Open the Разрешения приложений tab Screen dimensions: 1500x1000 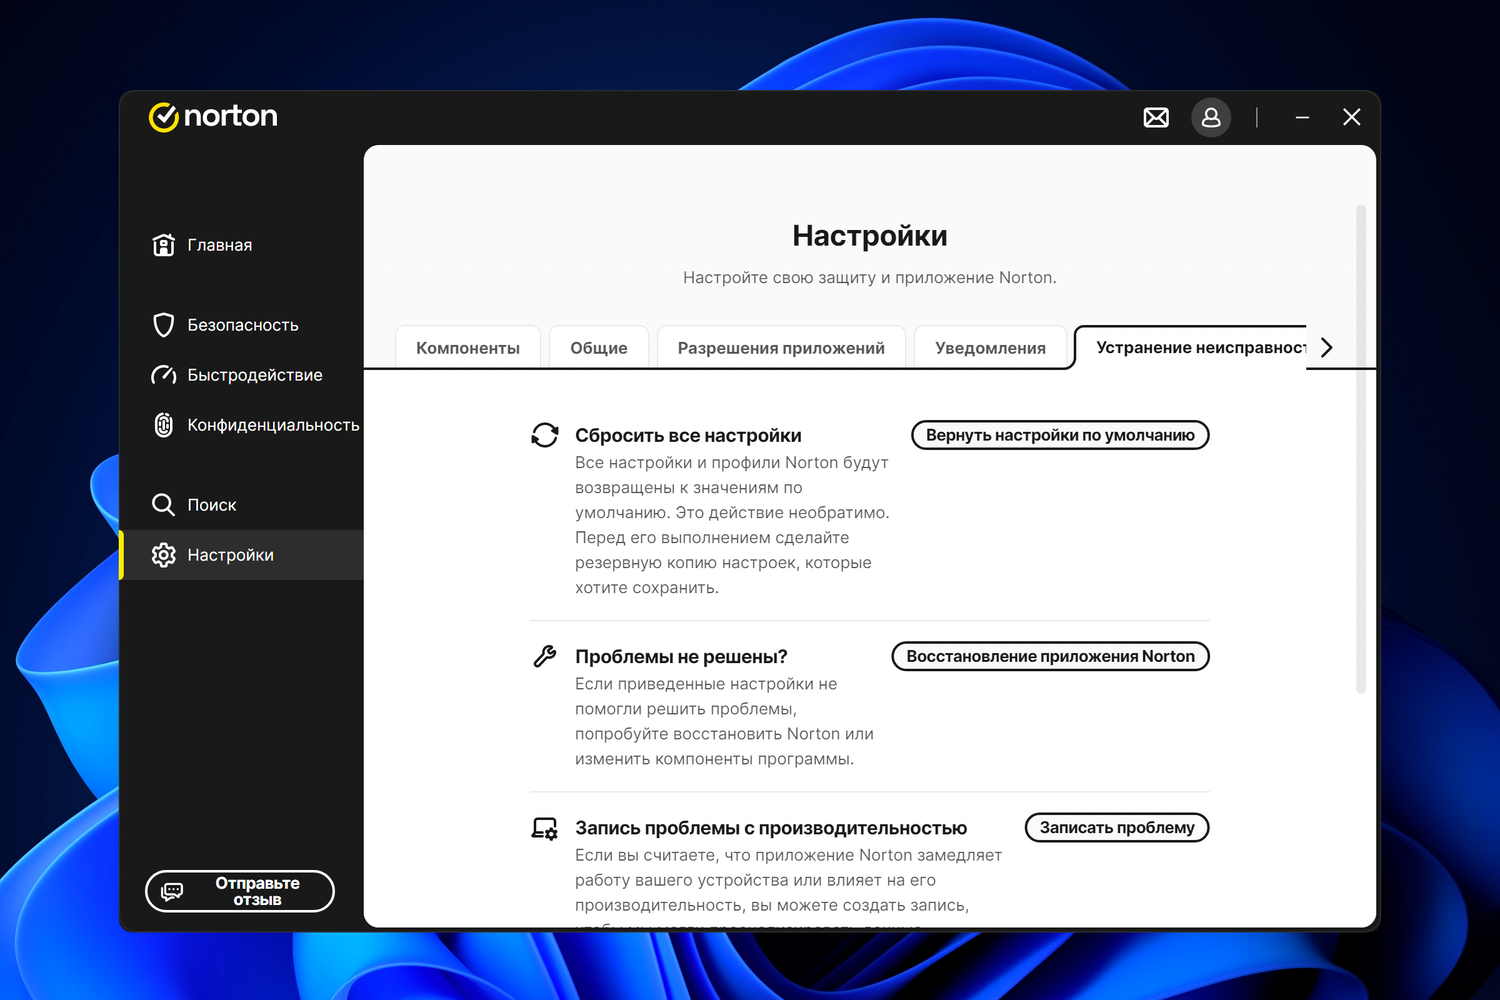tap(781, 347)
